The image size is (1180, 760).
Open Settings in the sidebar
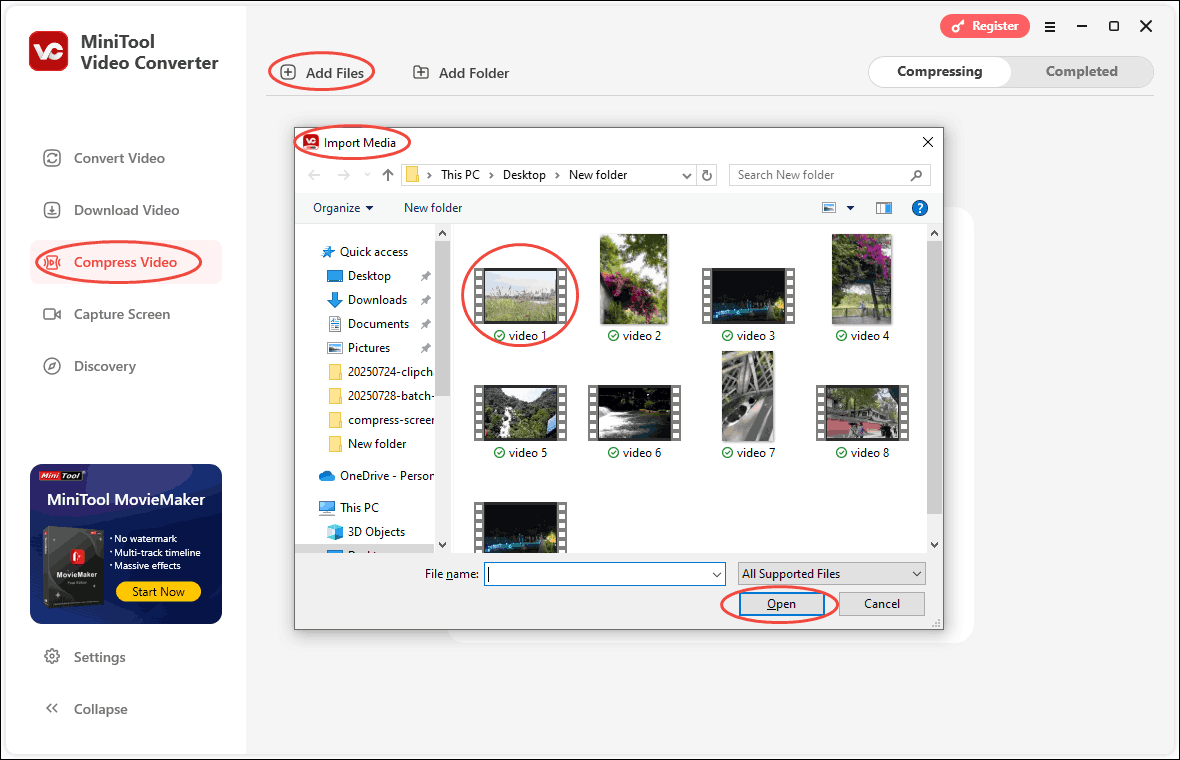click(85, 657)
